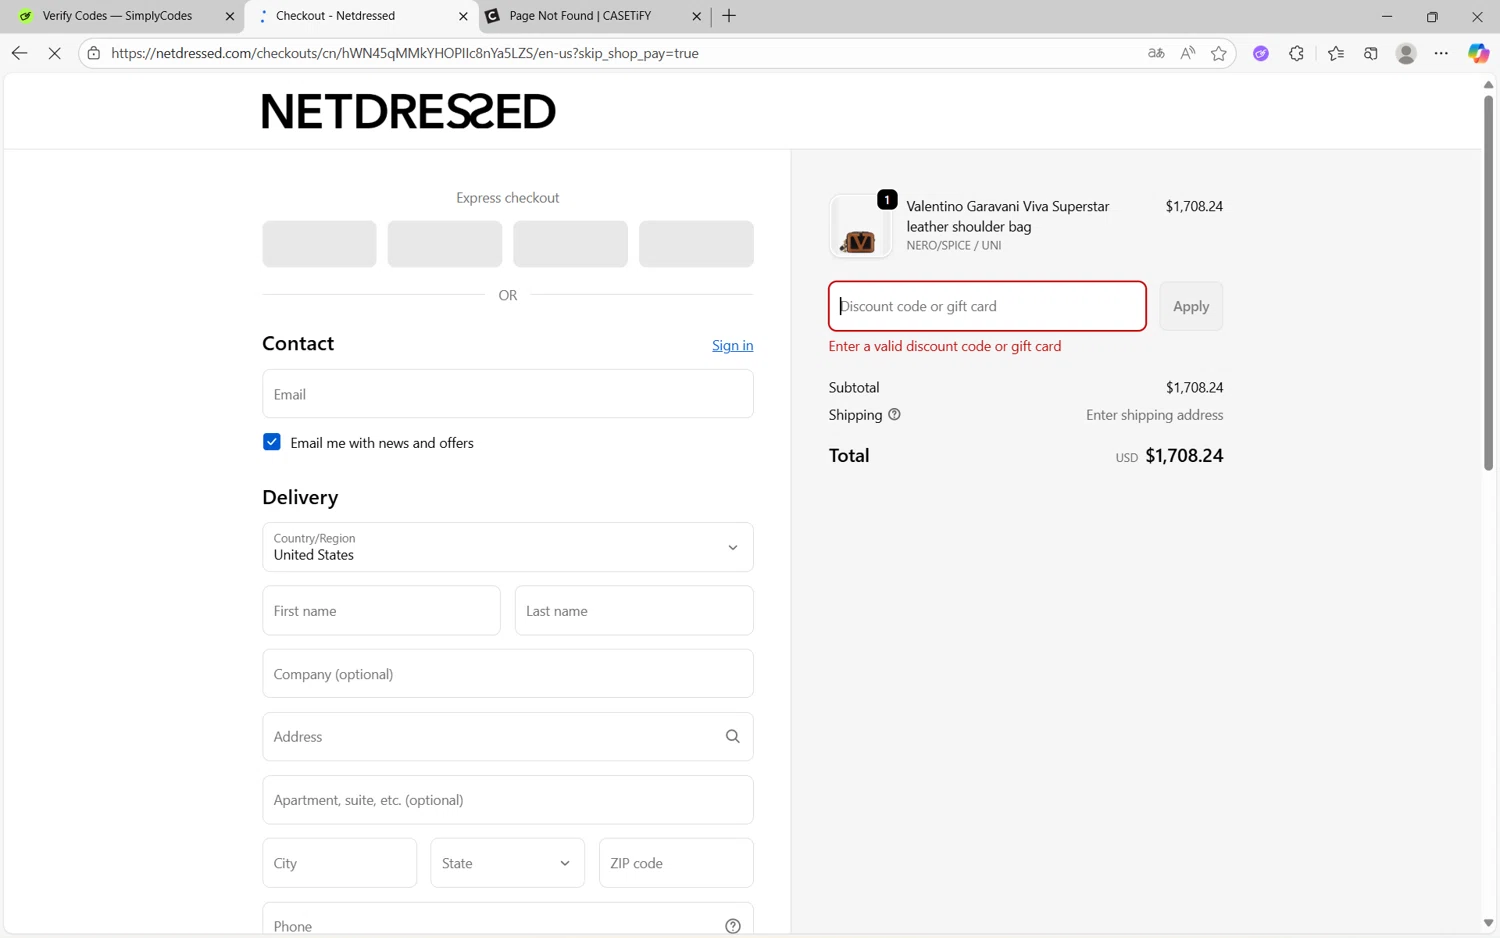Focus the Apartment, suite, etc. field
This screenshot has height=938, width=1500.
pyautogui.click(x=508, y=800)
